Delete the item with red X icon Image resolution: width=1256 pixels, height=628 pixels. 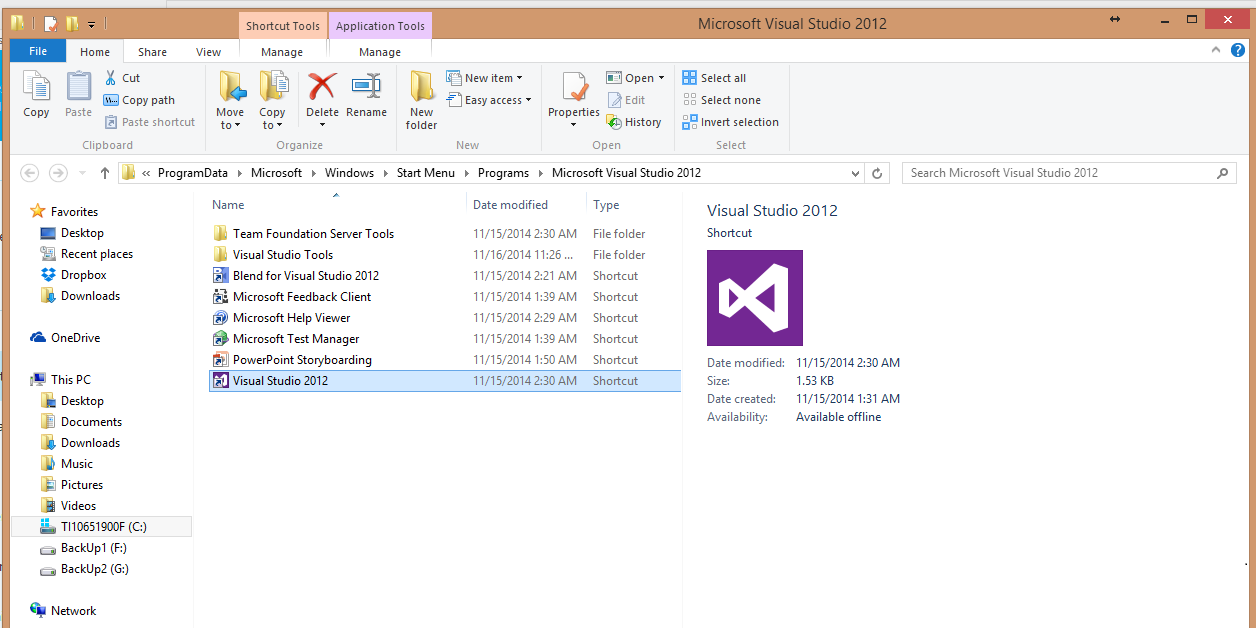tap(322, 87)
